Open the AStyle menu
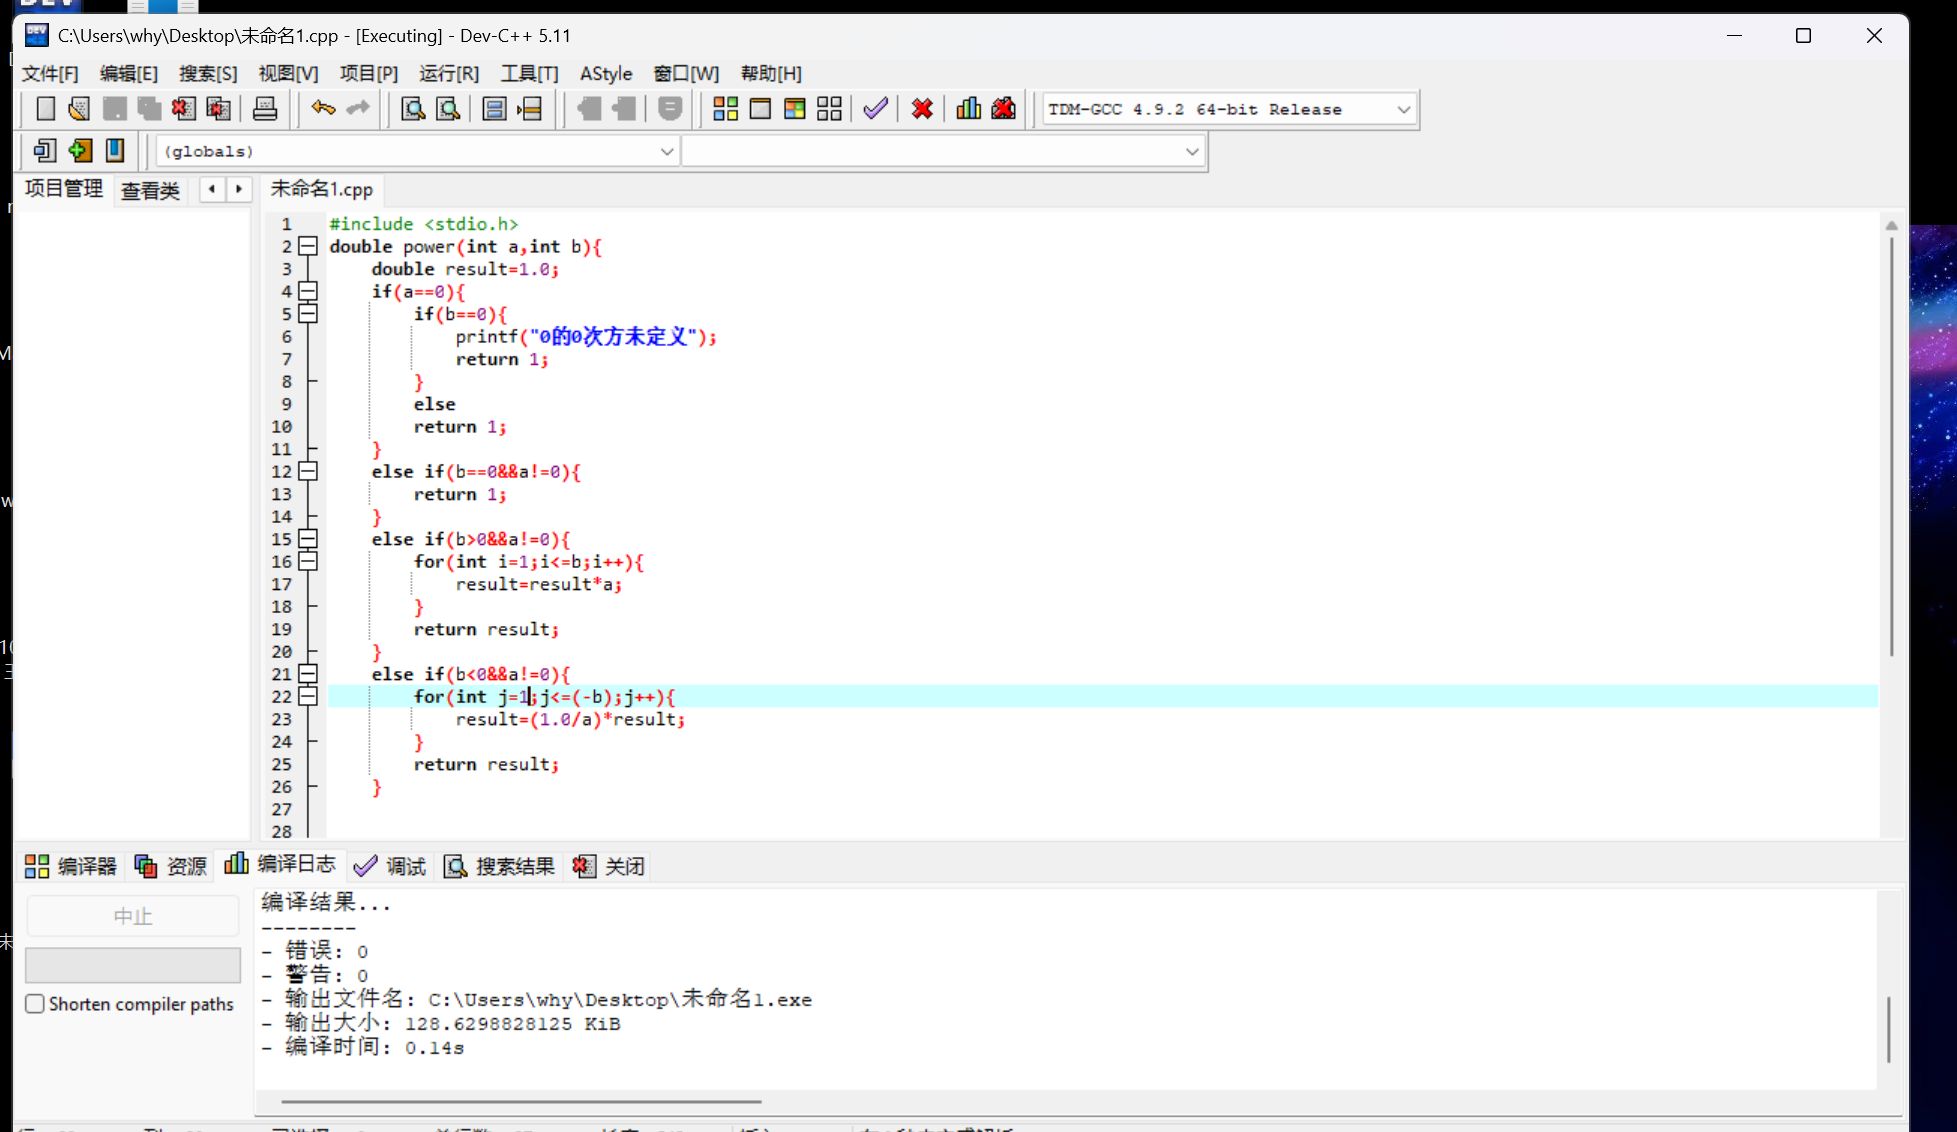 pos(606,74)
